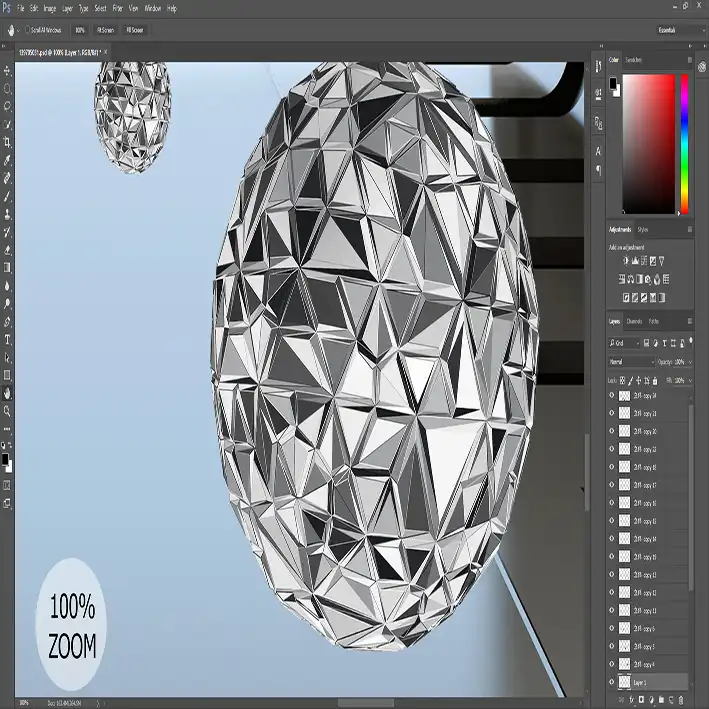Expand the layer Opacity dropdown
This screenshot has width=709, height=709.
tap(690, 361)
